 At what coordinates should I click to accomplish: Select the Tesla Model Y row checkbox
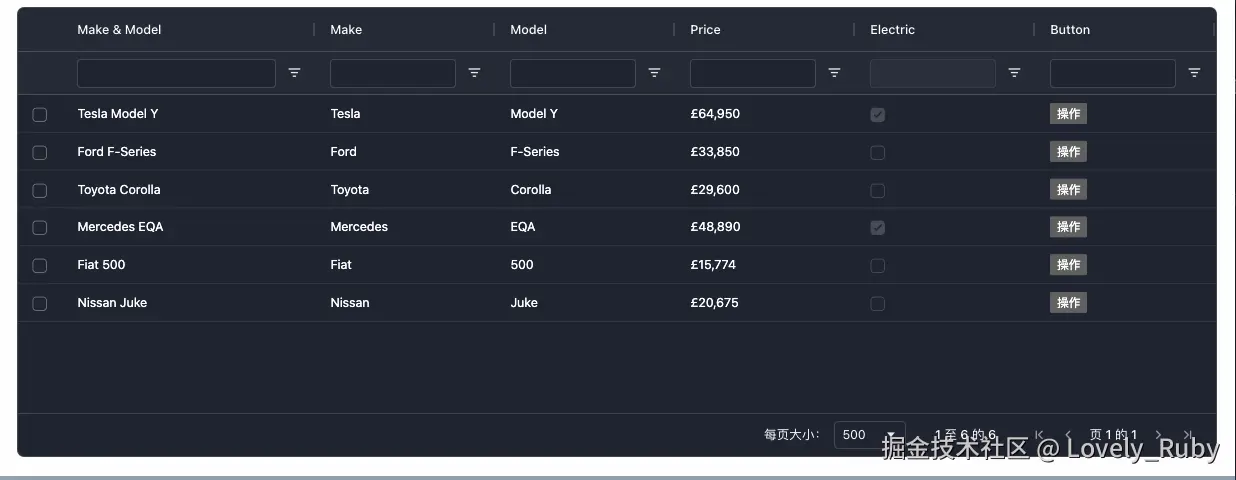click(x=40, y=115)
